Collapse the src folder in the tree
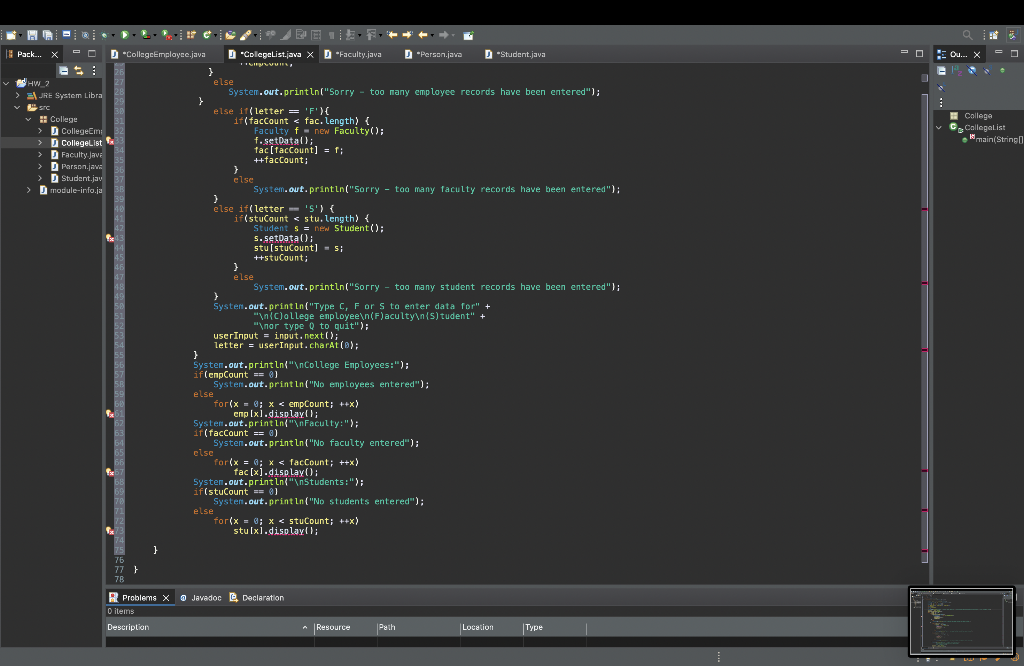Image resolution: width=1024 pixels, height=666 pixels. point(19,107)
